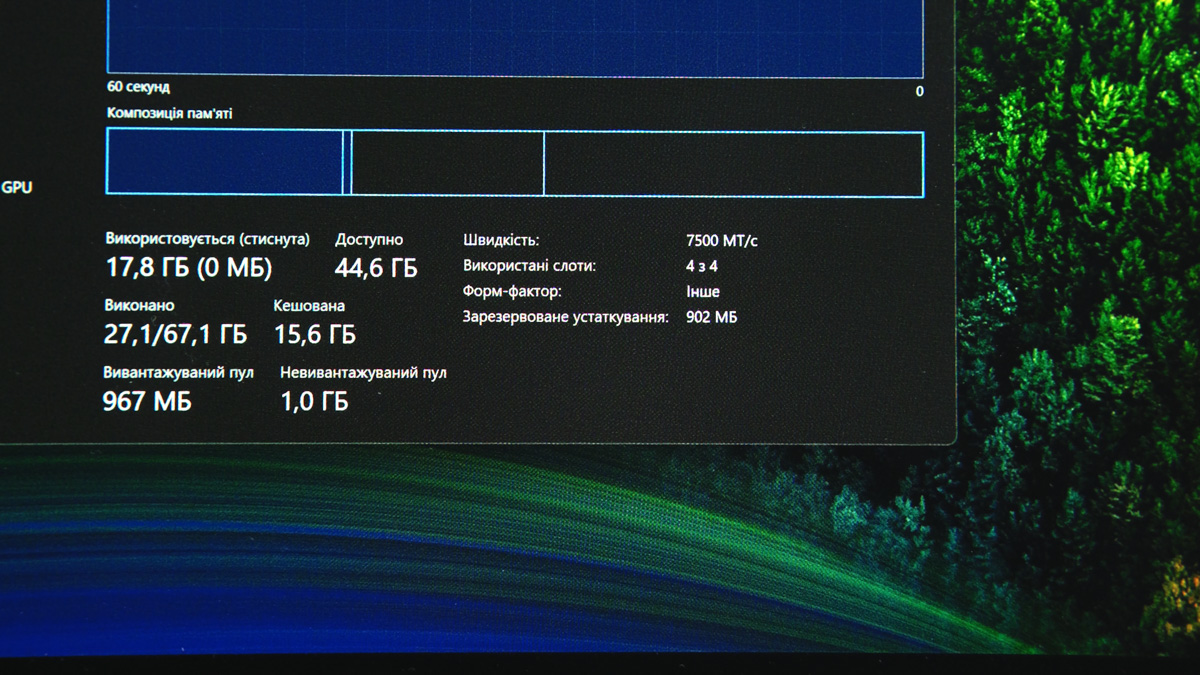Click the 'Невивантажуваний пул' label
The image size is (1200, 675).
[x=363, y=372]
